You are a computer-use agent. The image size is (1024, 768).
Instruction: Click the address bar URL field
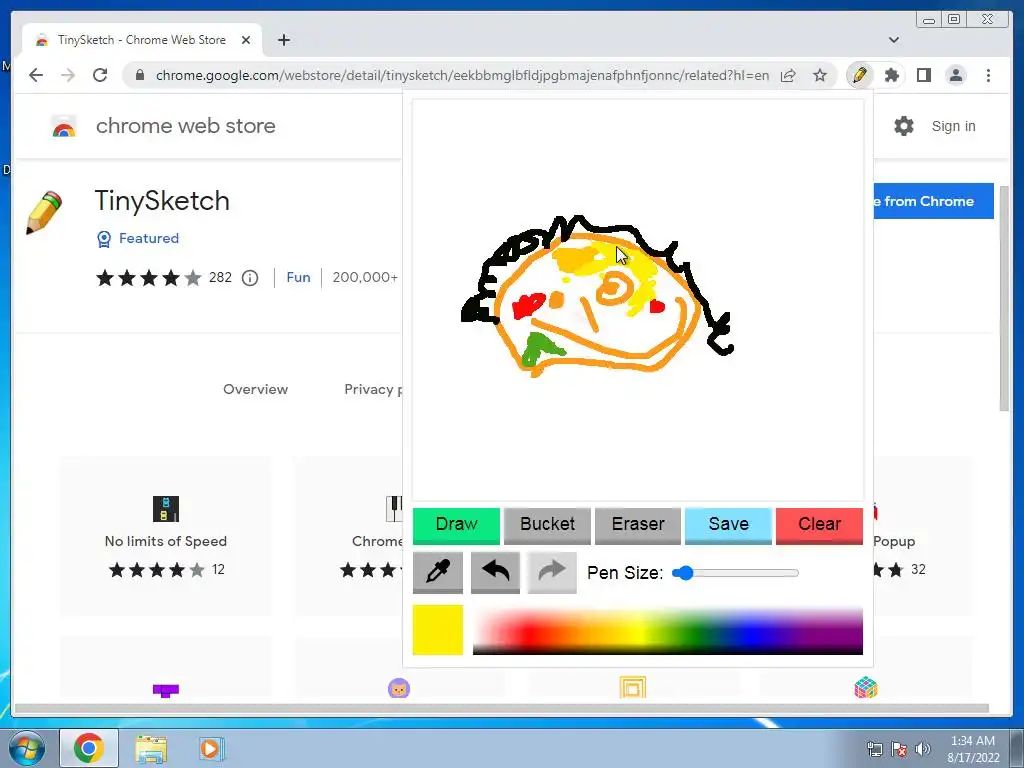coord(462,75)
